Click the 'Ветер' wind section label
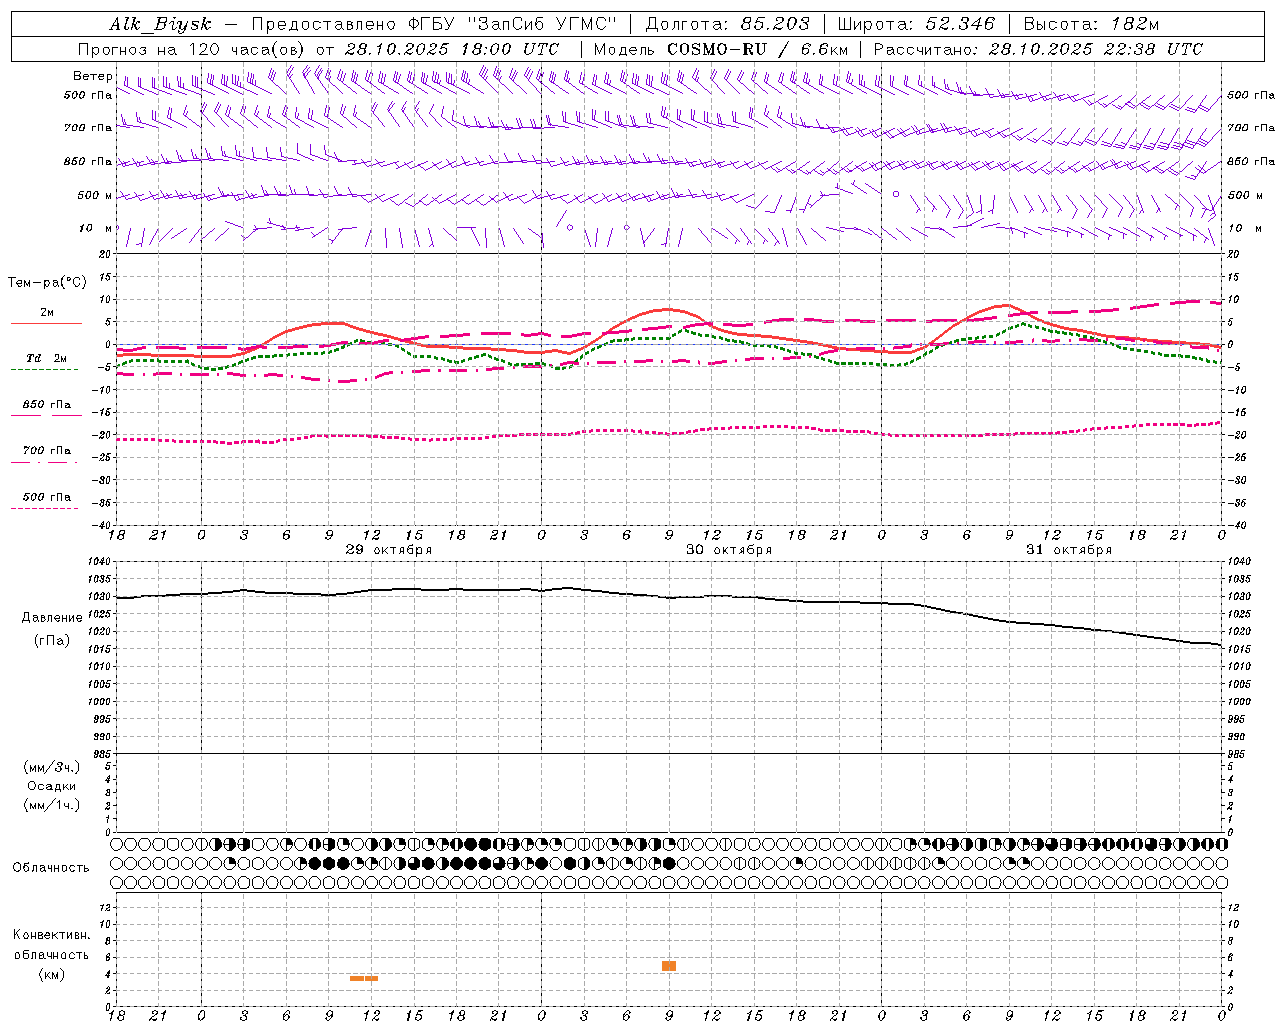Viewport: 1280px width, 1024px height. tap(93, 76)
